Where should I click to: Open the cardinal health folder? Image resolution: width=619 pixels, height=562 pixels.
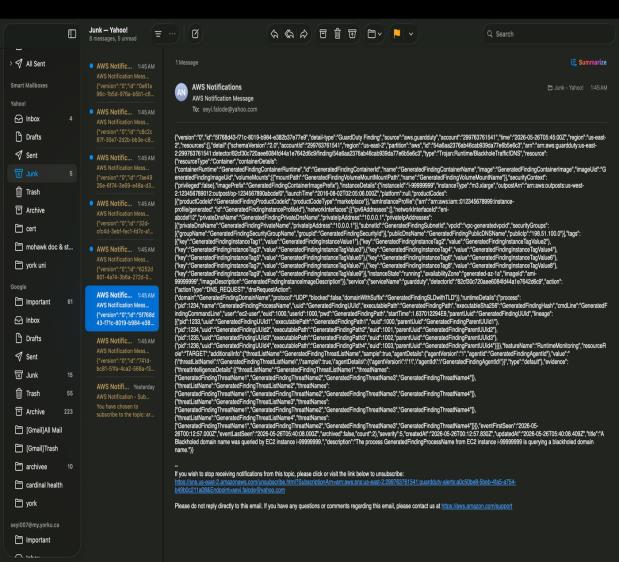(43, 485)
